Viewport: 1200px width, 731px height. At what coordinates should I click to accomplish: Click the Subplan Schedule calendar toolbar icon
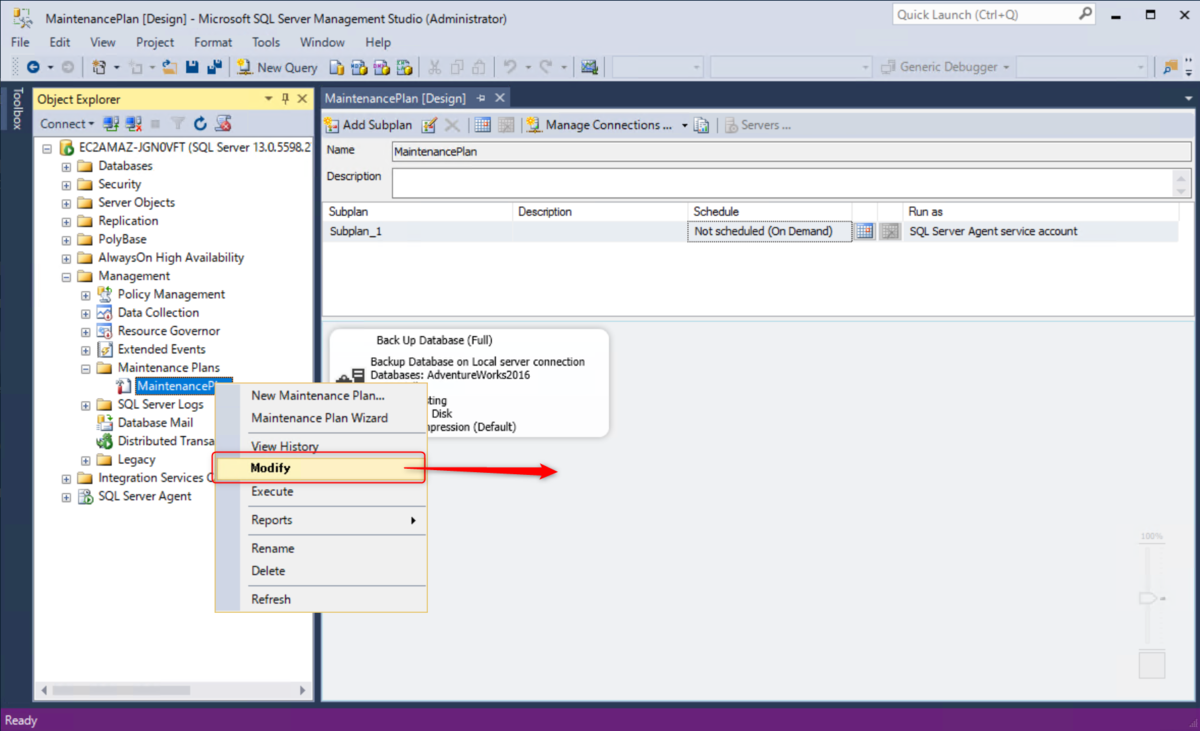coord(482,125)
